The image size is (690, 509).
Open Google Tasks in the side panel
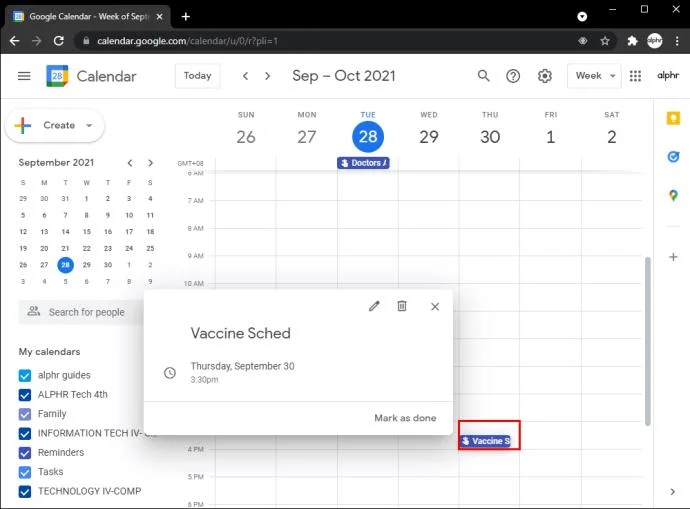673,156
